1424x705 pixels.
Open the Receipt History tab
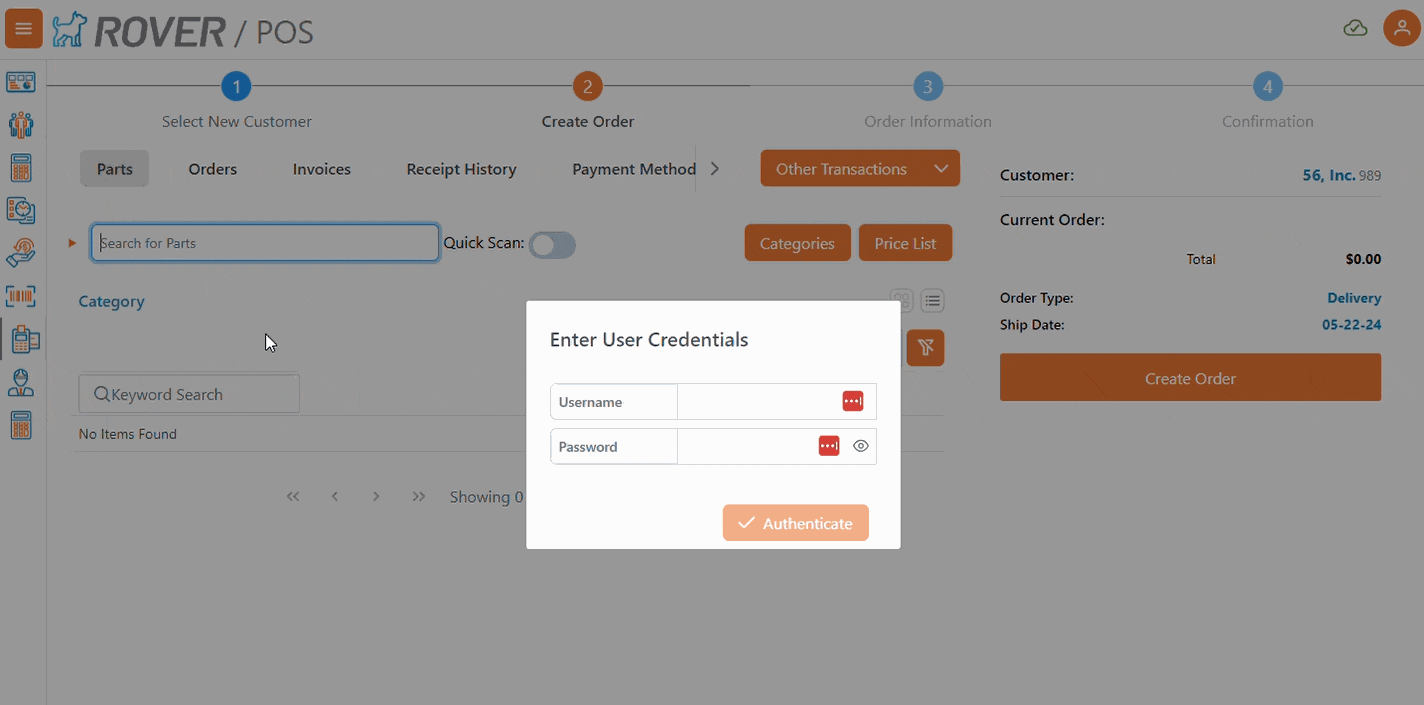[461, 169]
